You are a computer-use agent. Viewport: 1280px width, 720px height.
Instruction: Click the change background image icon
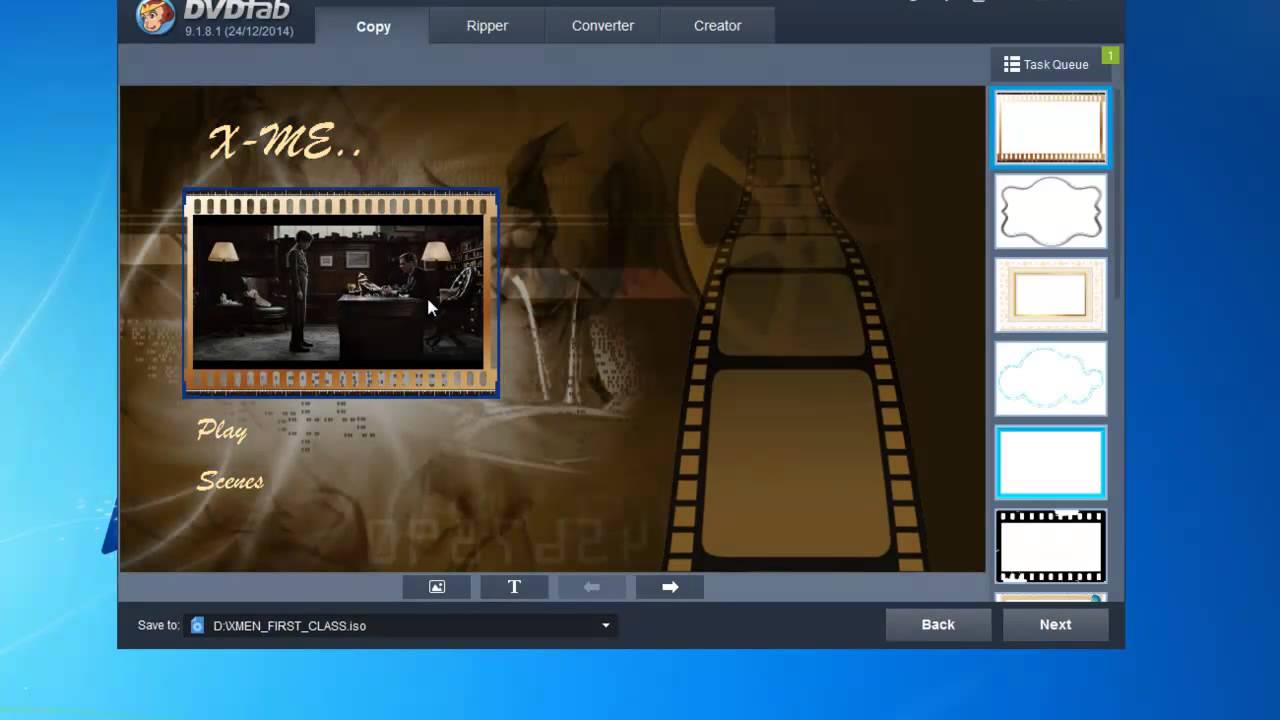coord(437,587)
